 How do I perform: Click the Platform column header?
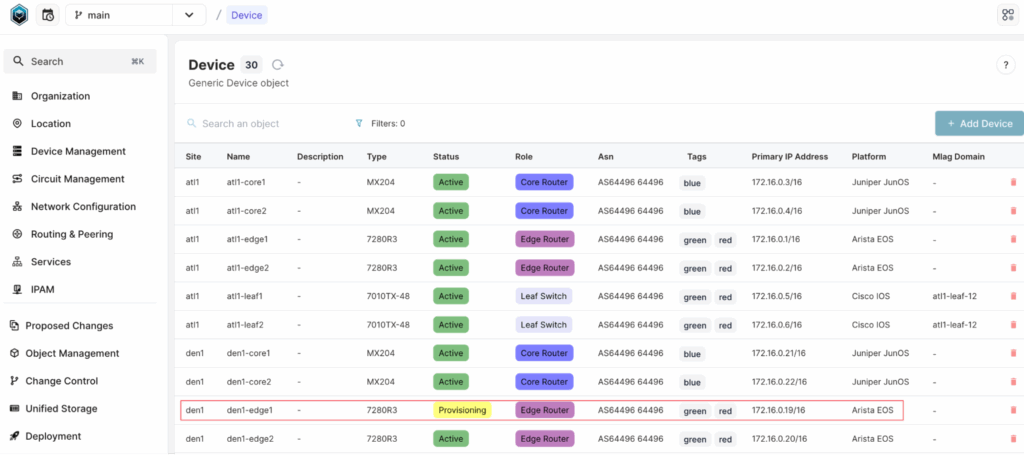[869, 157]
